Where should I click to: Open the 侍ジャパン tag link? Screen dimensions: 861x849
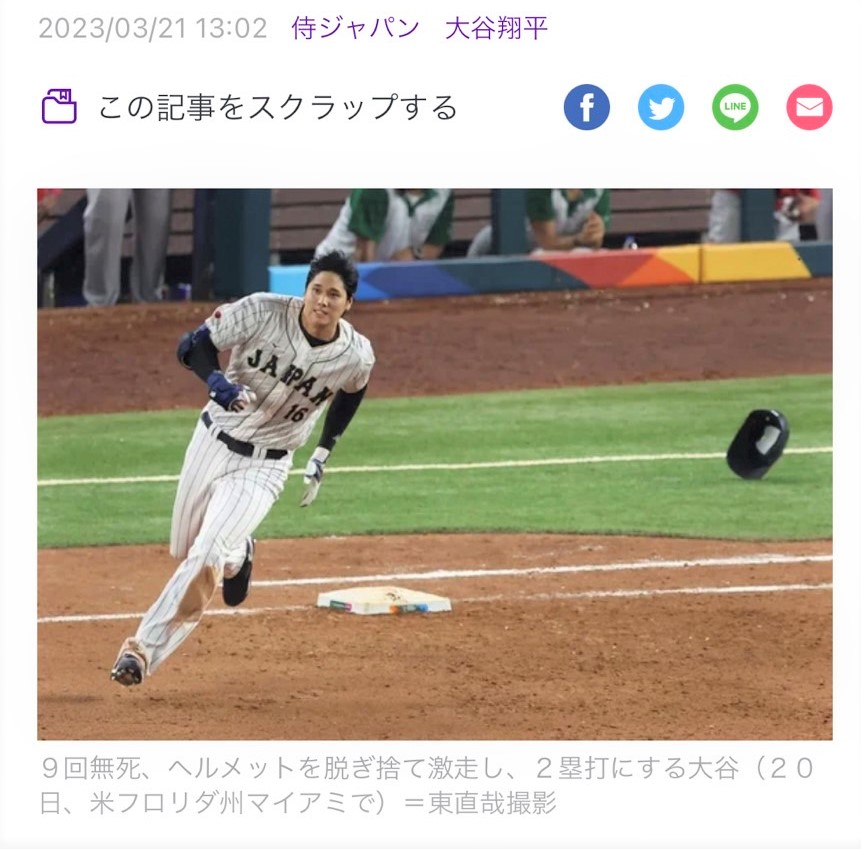point(355,27)
